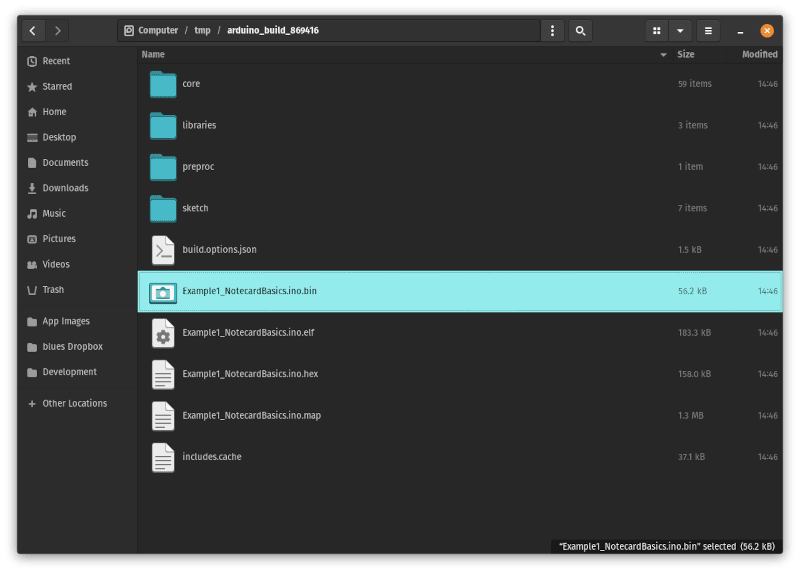Open Videos in the sidebar

[77, 264]
